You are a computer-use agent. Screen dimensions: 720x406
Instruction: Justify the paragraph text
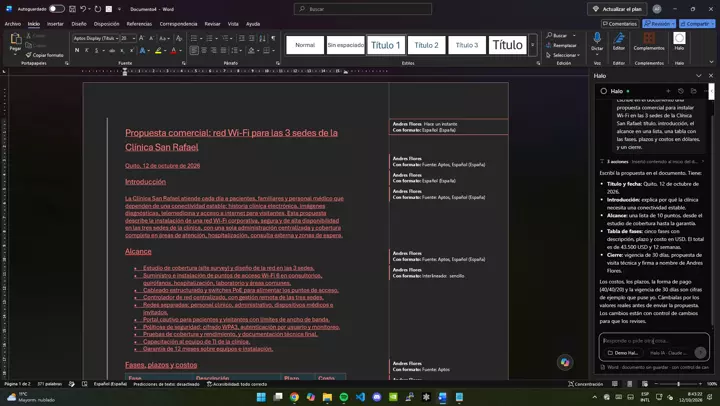coord(224,51)
